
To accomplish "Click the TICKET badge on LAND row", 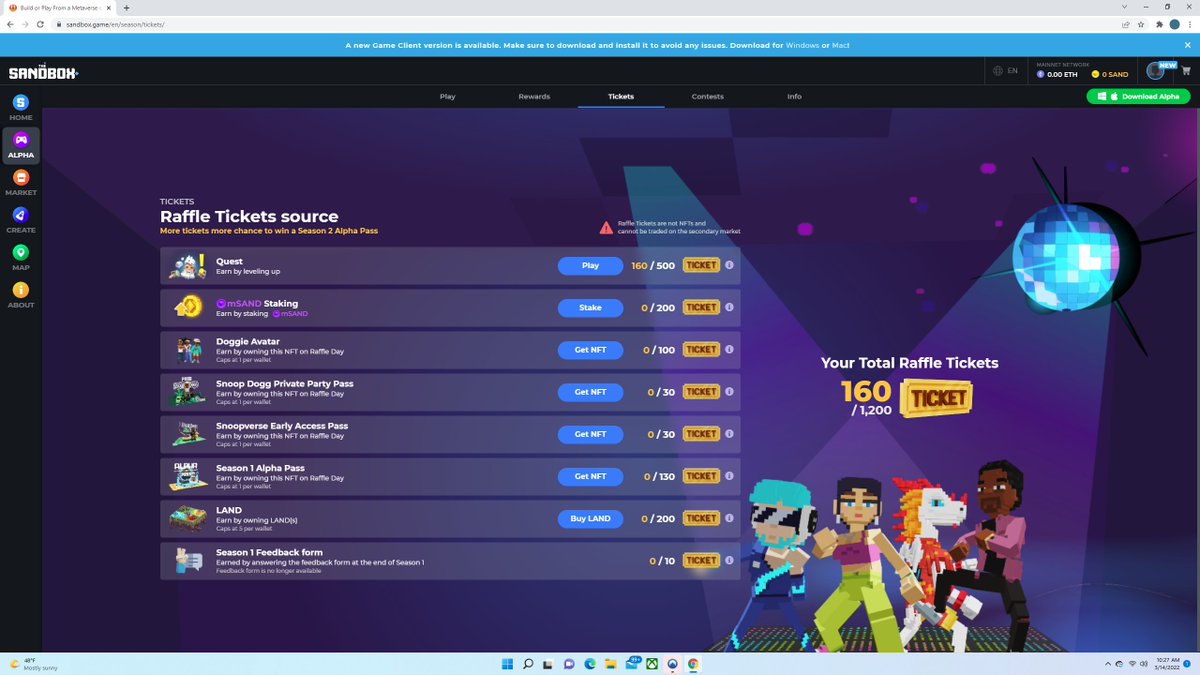I will (701, 518).
